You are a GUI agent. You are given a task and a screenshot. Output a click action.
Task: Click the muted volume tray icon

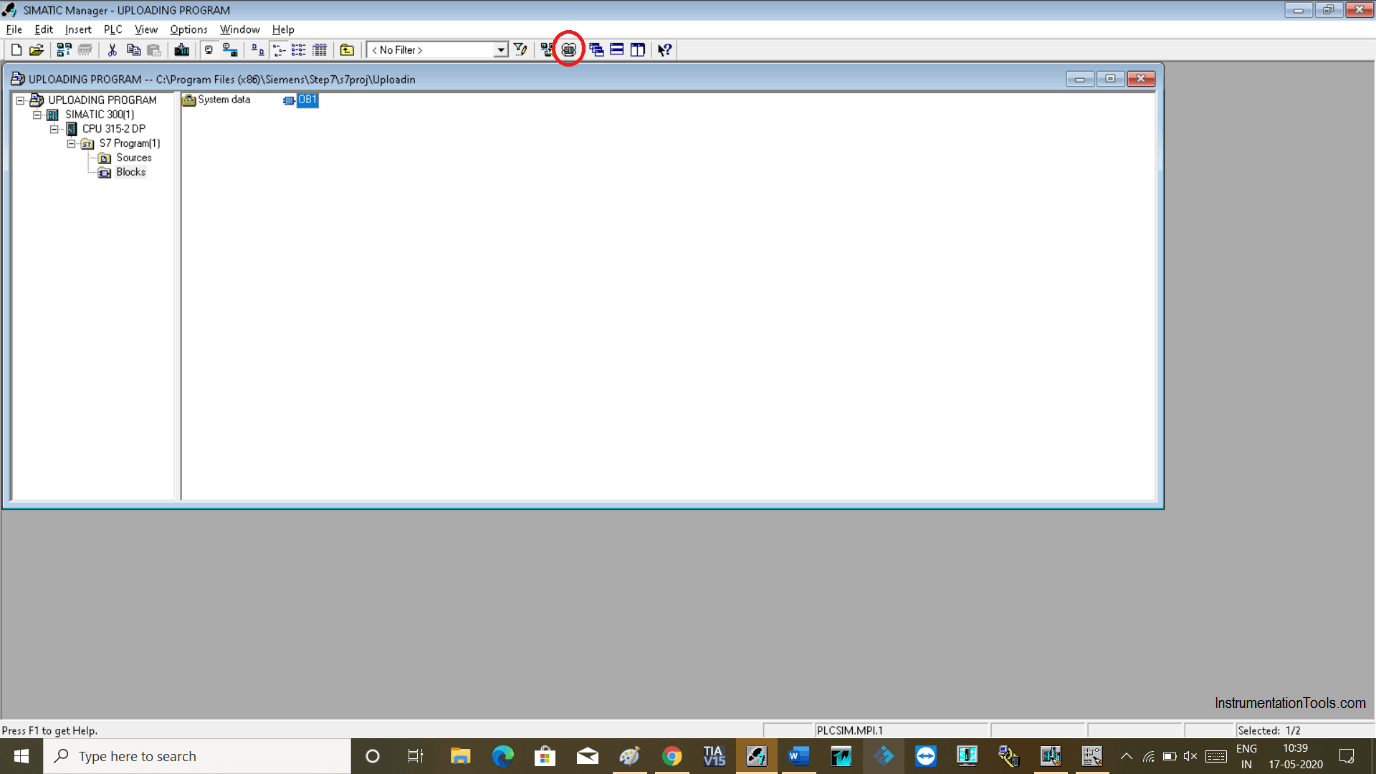pos(1190,756)
